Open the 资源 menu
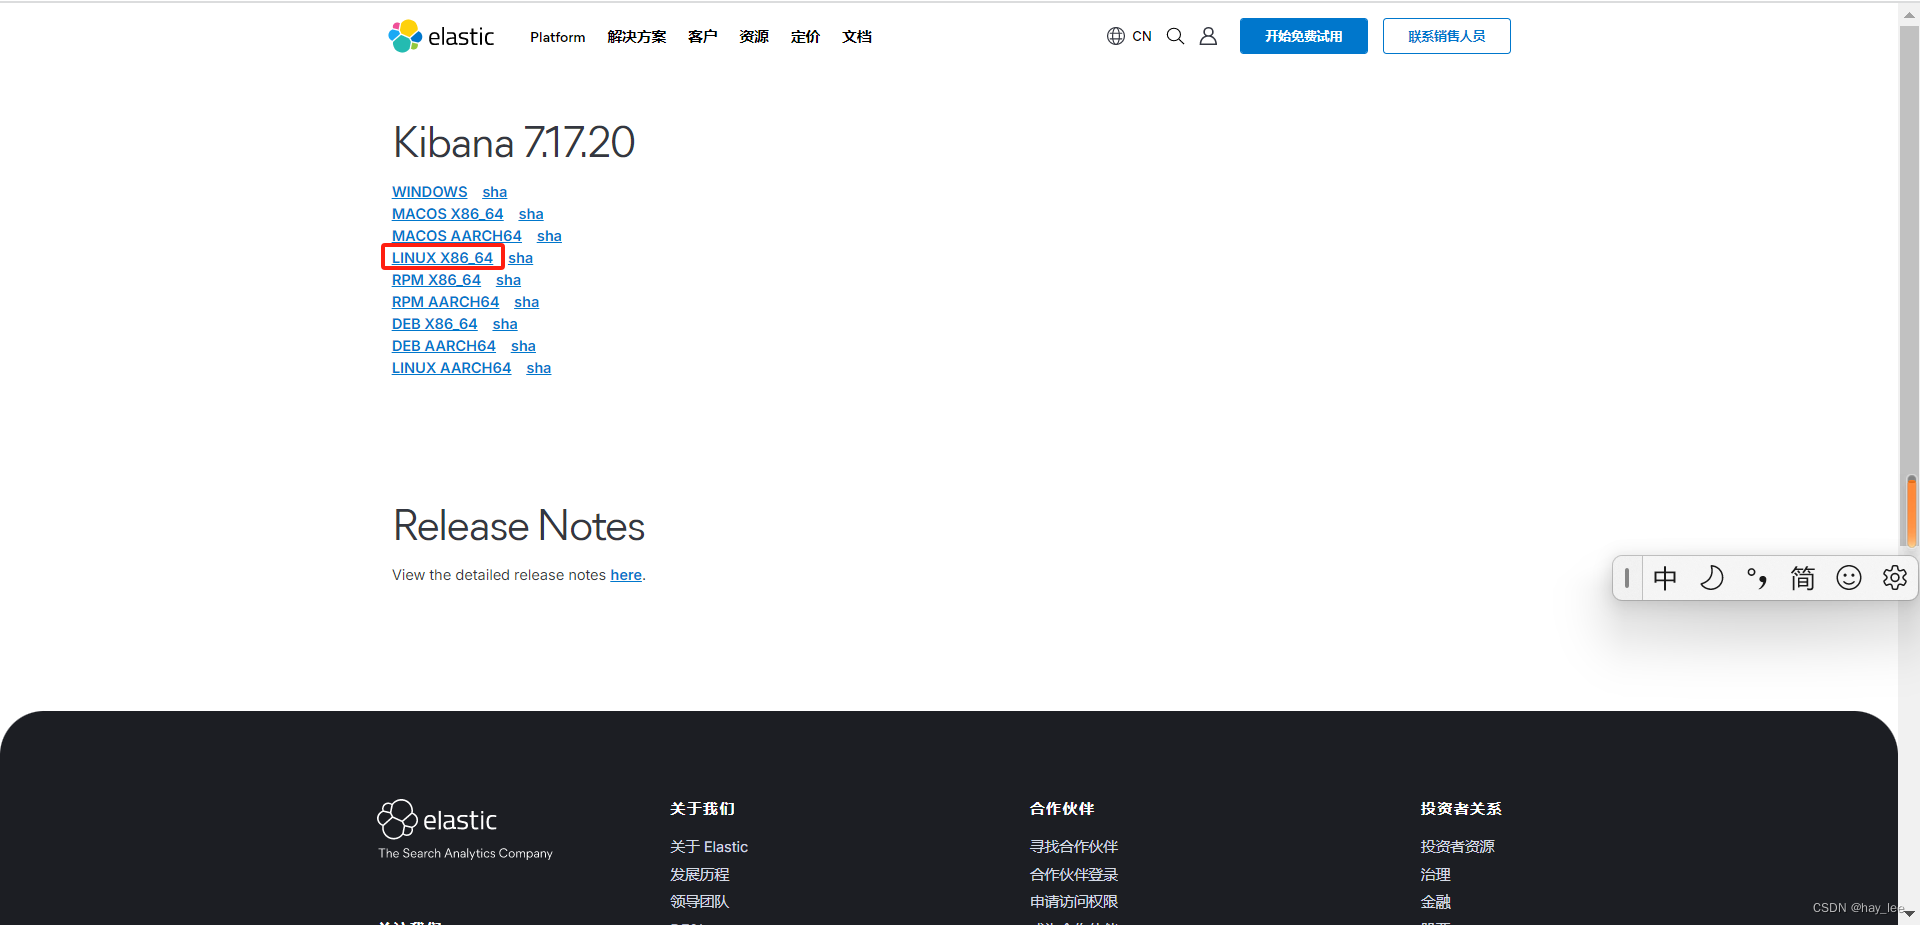The height and width of the screenshot is (925, 1920). (754, 37)
